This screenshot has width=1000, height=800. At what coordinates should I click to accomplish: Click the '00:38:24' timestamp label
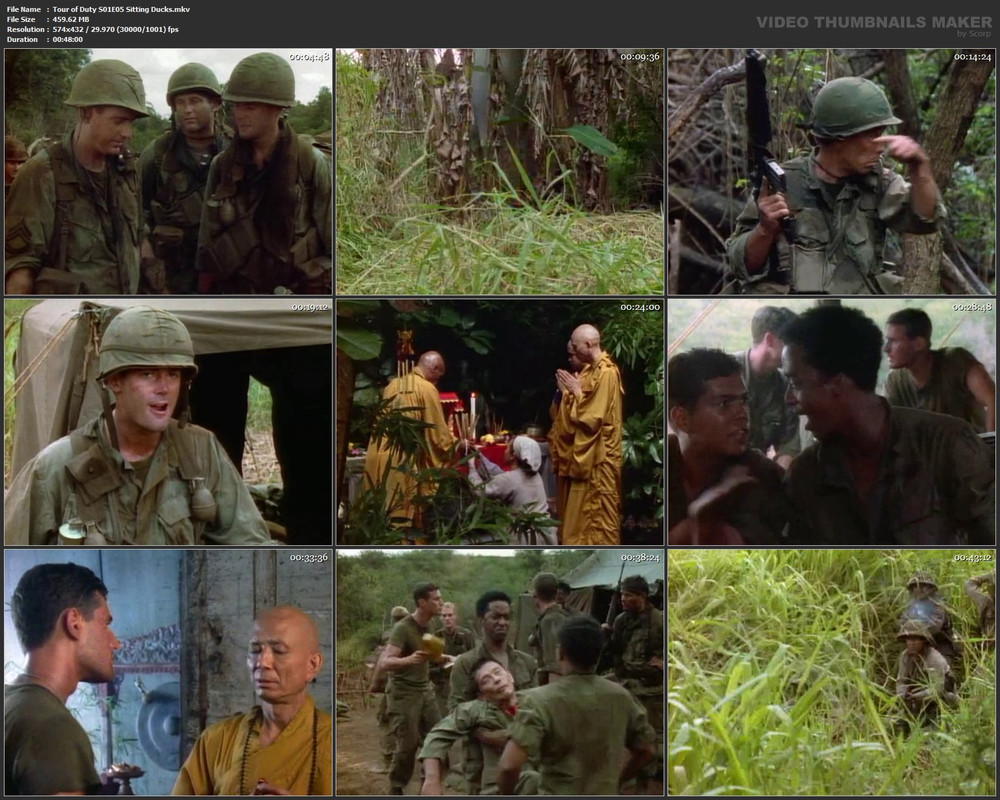640,558
